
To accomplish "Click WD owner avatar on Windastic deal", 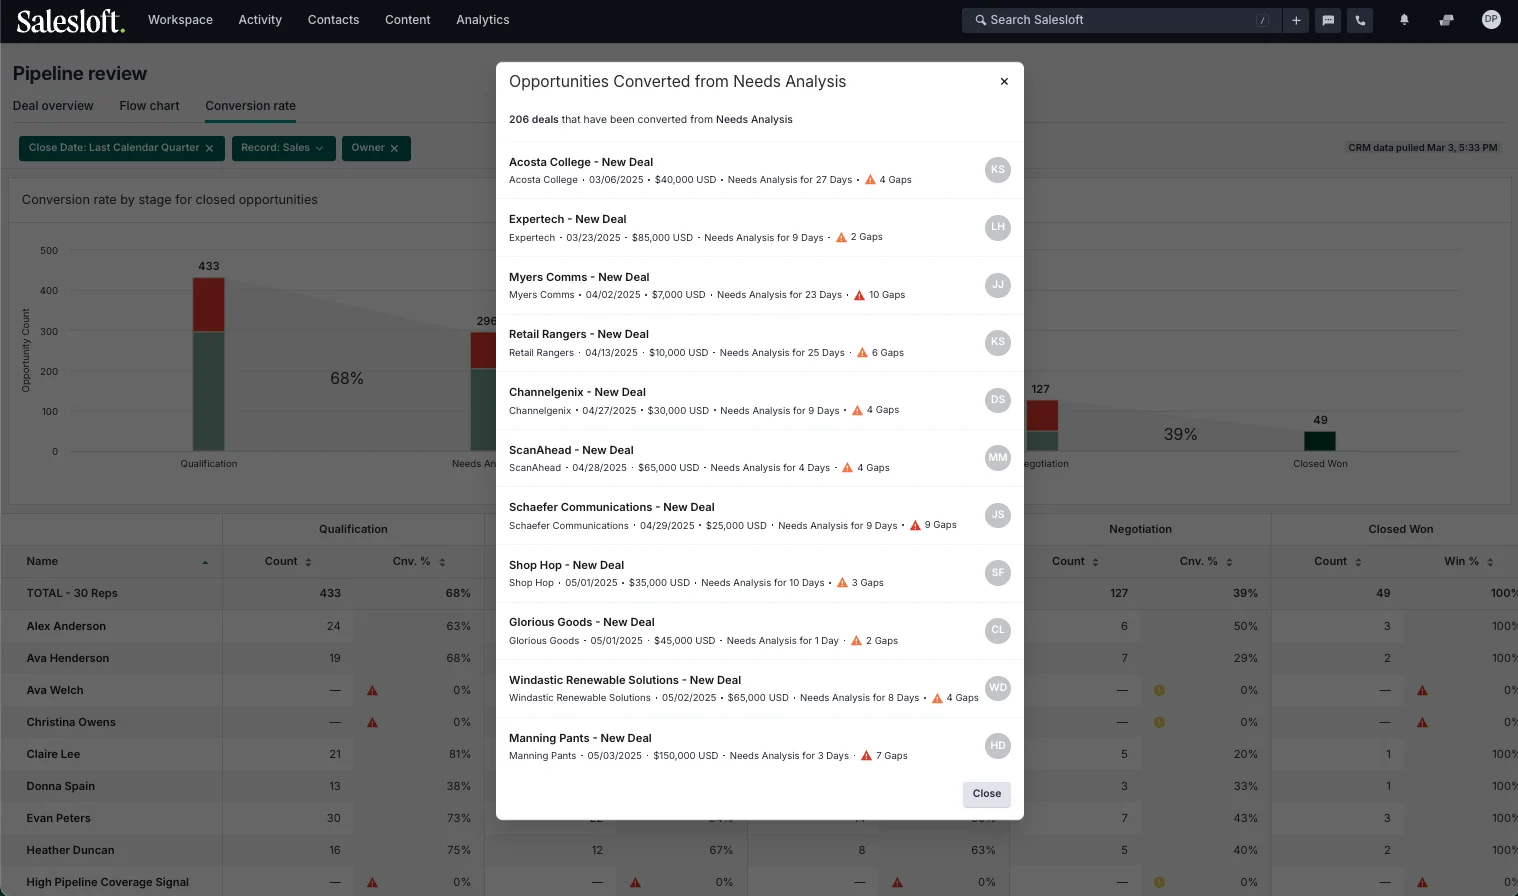I will [x=998, y=688].
